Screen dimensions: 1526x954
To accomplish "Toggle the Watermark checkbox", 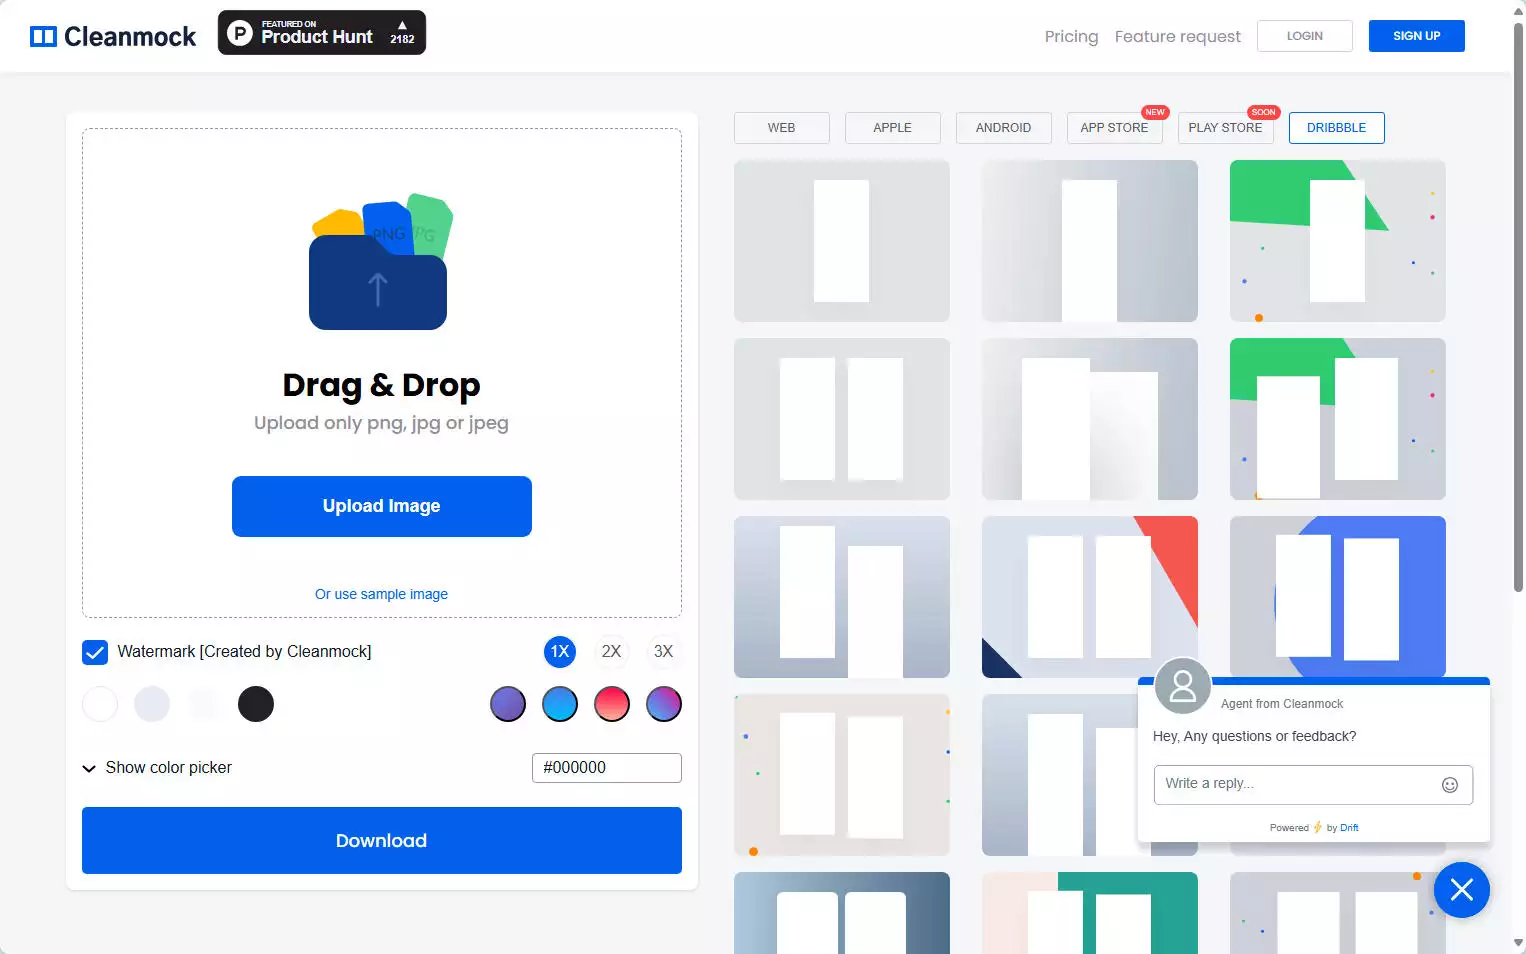I will [x=95, y=652].
